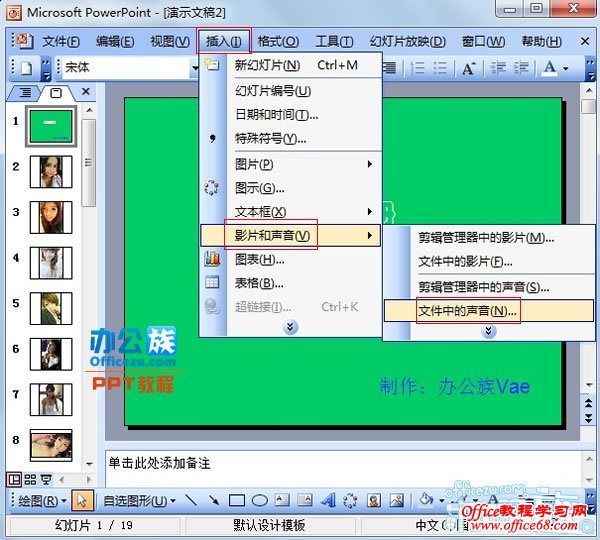Select the Rectangle shape tool
This screenshot has height=540, width=600.
[x=236, y=500]
